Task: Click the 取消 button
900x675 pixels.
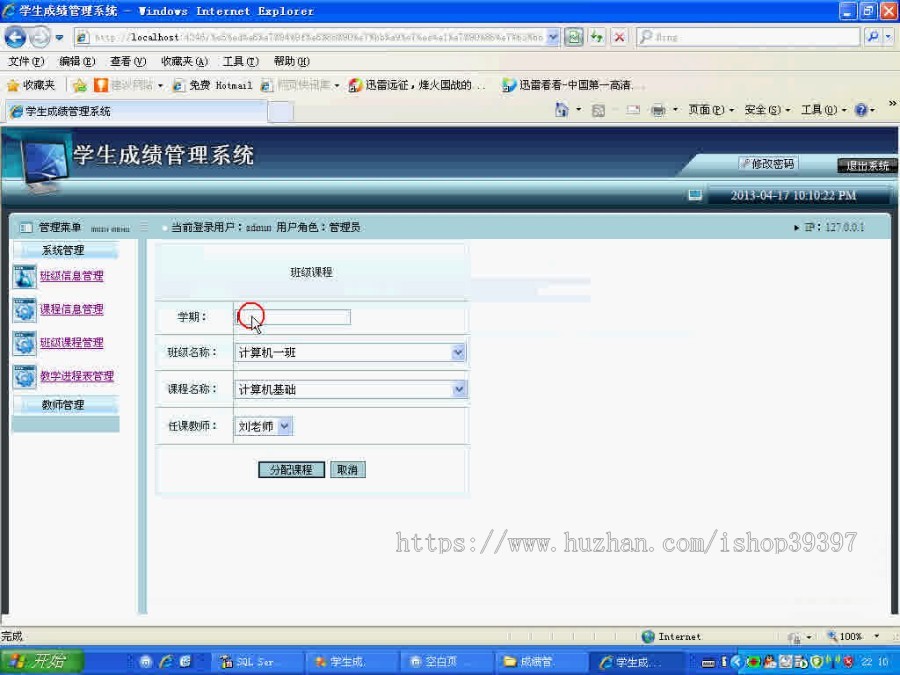Action: (348, 470)
